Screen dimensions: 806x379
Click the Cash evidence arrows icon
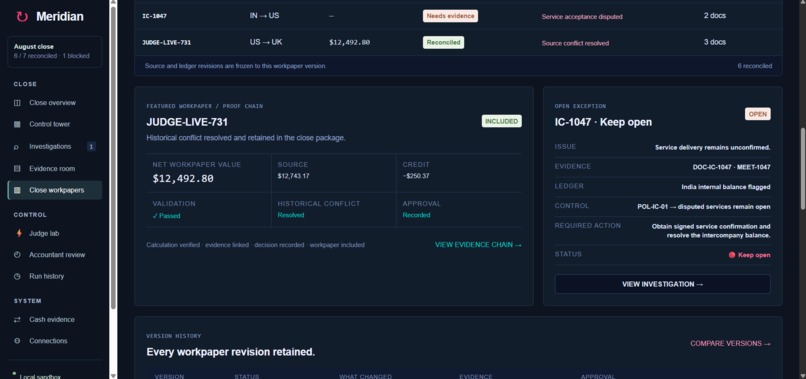click(17, 320)
